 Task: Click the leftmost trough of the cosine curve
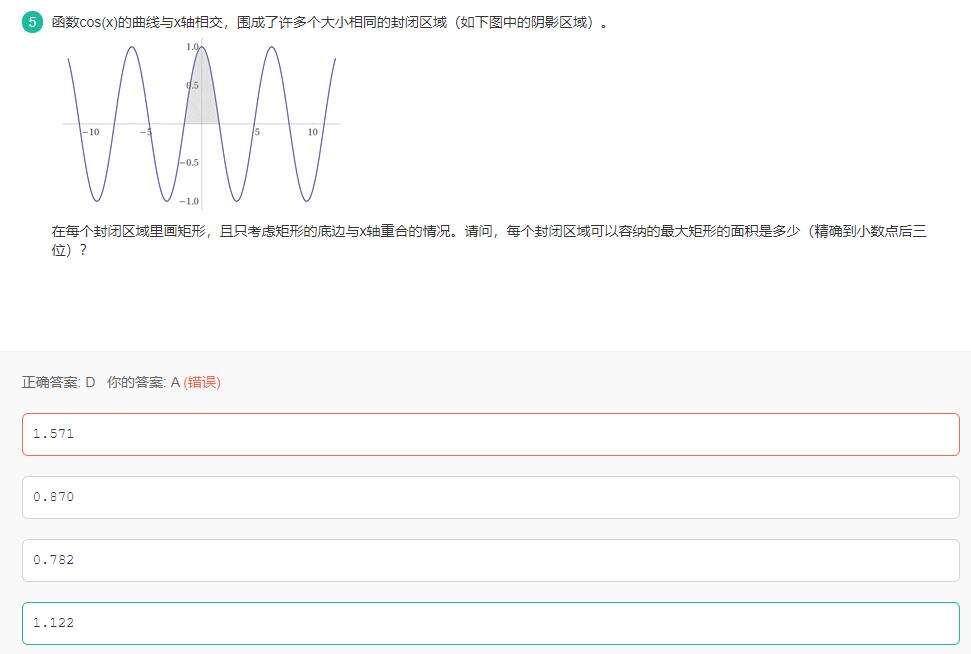pos(97,200)
